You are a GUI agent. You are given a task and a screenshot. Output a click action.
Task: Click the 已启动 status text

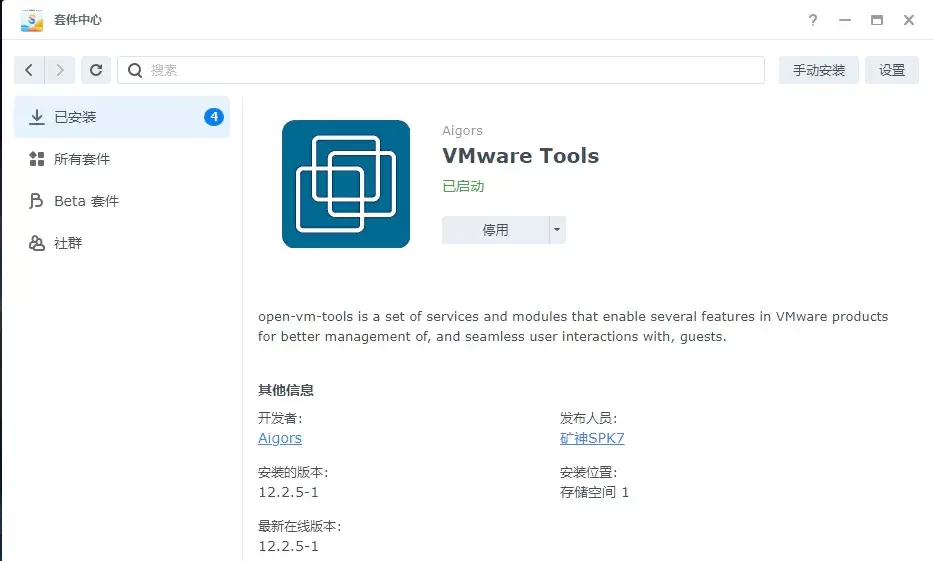[x=463, y=186]
